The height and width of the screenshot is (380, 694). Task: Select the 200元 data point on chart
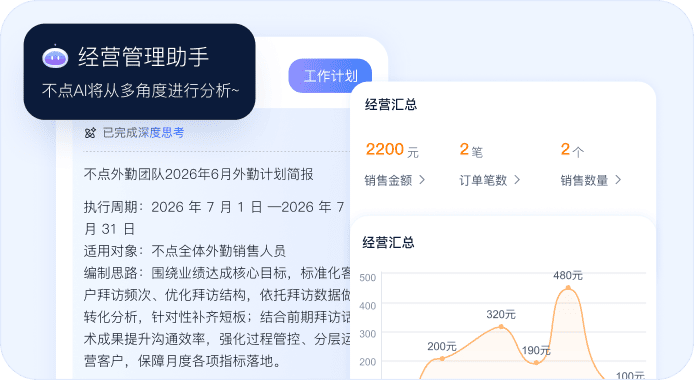(442, 359)
